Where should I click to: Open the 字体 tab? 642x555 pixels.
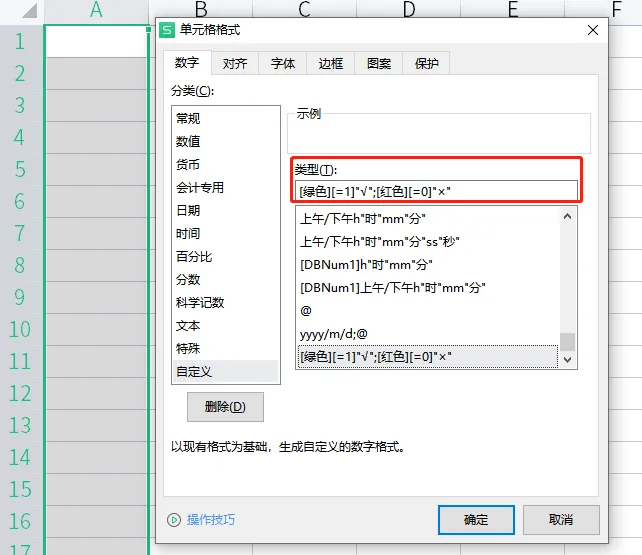pyautogui.click(x=283, y=63)
